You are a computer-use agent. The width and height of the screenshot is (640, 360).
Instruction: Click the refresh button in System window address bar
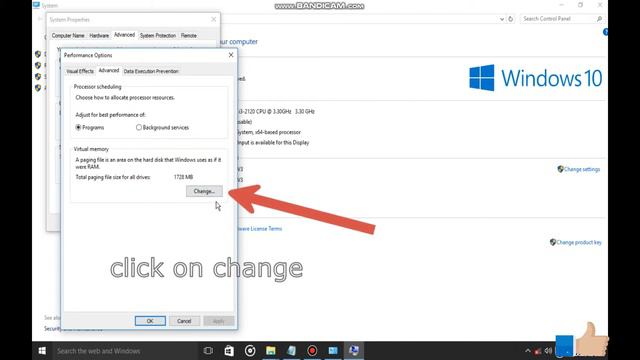510,19
